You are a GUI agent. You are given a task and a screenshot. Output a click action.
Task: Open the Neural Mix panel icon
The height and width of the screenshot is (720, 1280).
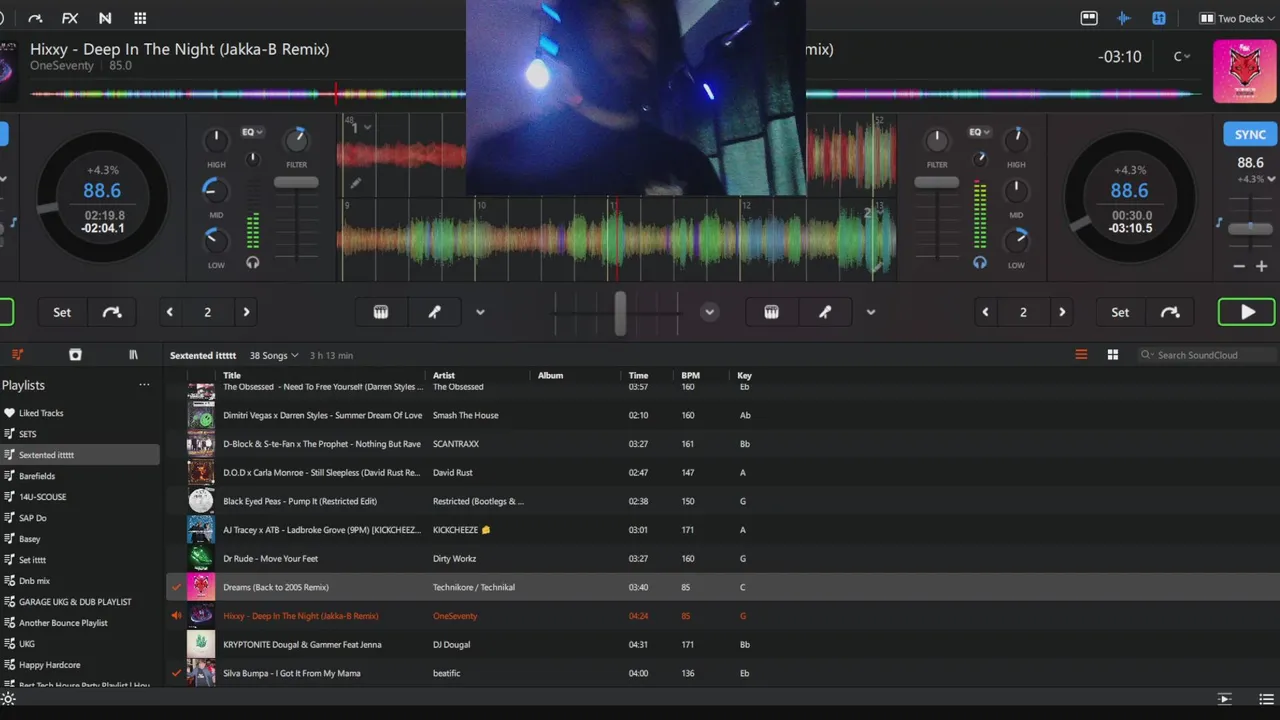point(105,18)
